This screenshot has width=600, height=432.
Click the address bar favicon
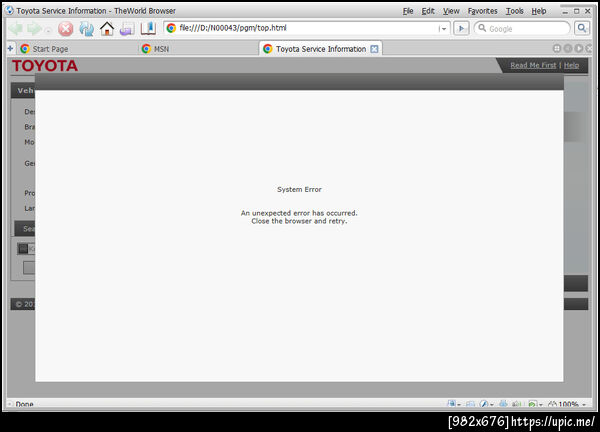click(171, 28)
